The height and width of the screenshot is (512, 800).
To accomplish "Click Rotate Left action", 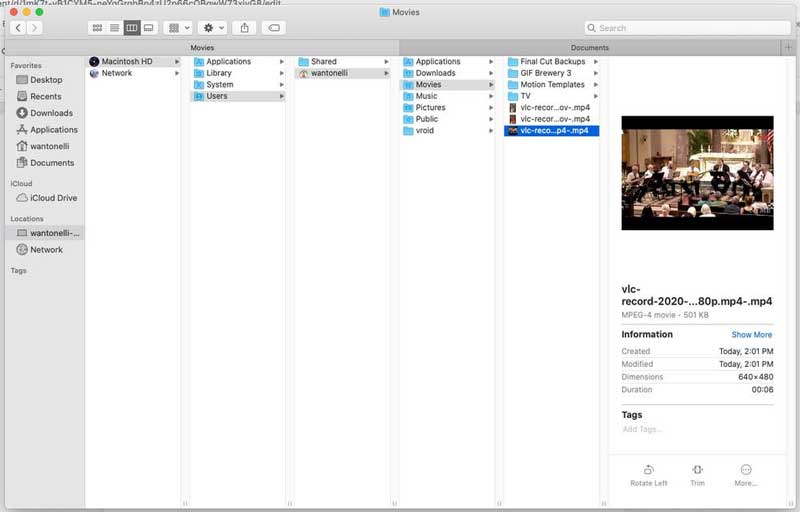I will point(648,475).
